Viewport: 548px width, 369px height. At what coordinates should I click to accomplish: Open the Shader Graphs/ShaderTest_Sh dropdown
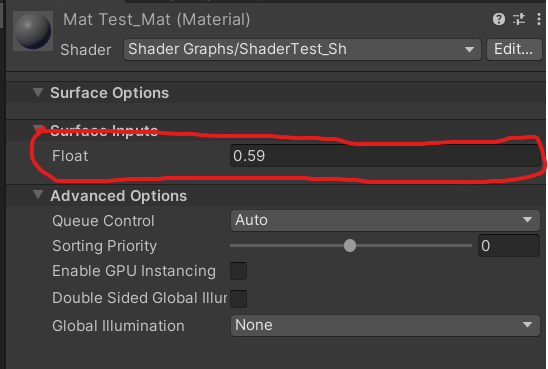[x=302, y=49]
